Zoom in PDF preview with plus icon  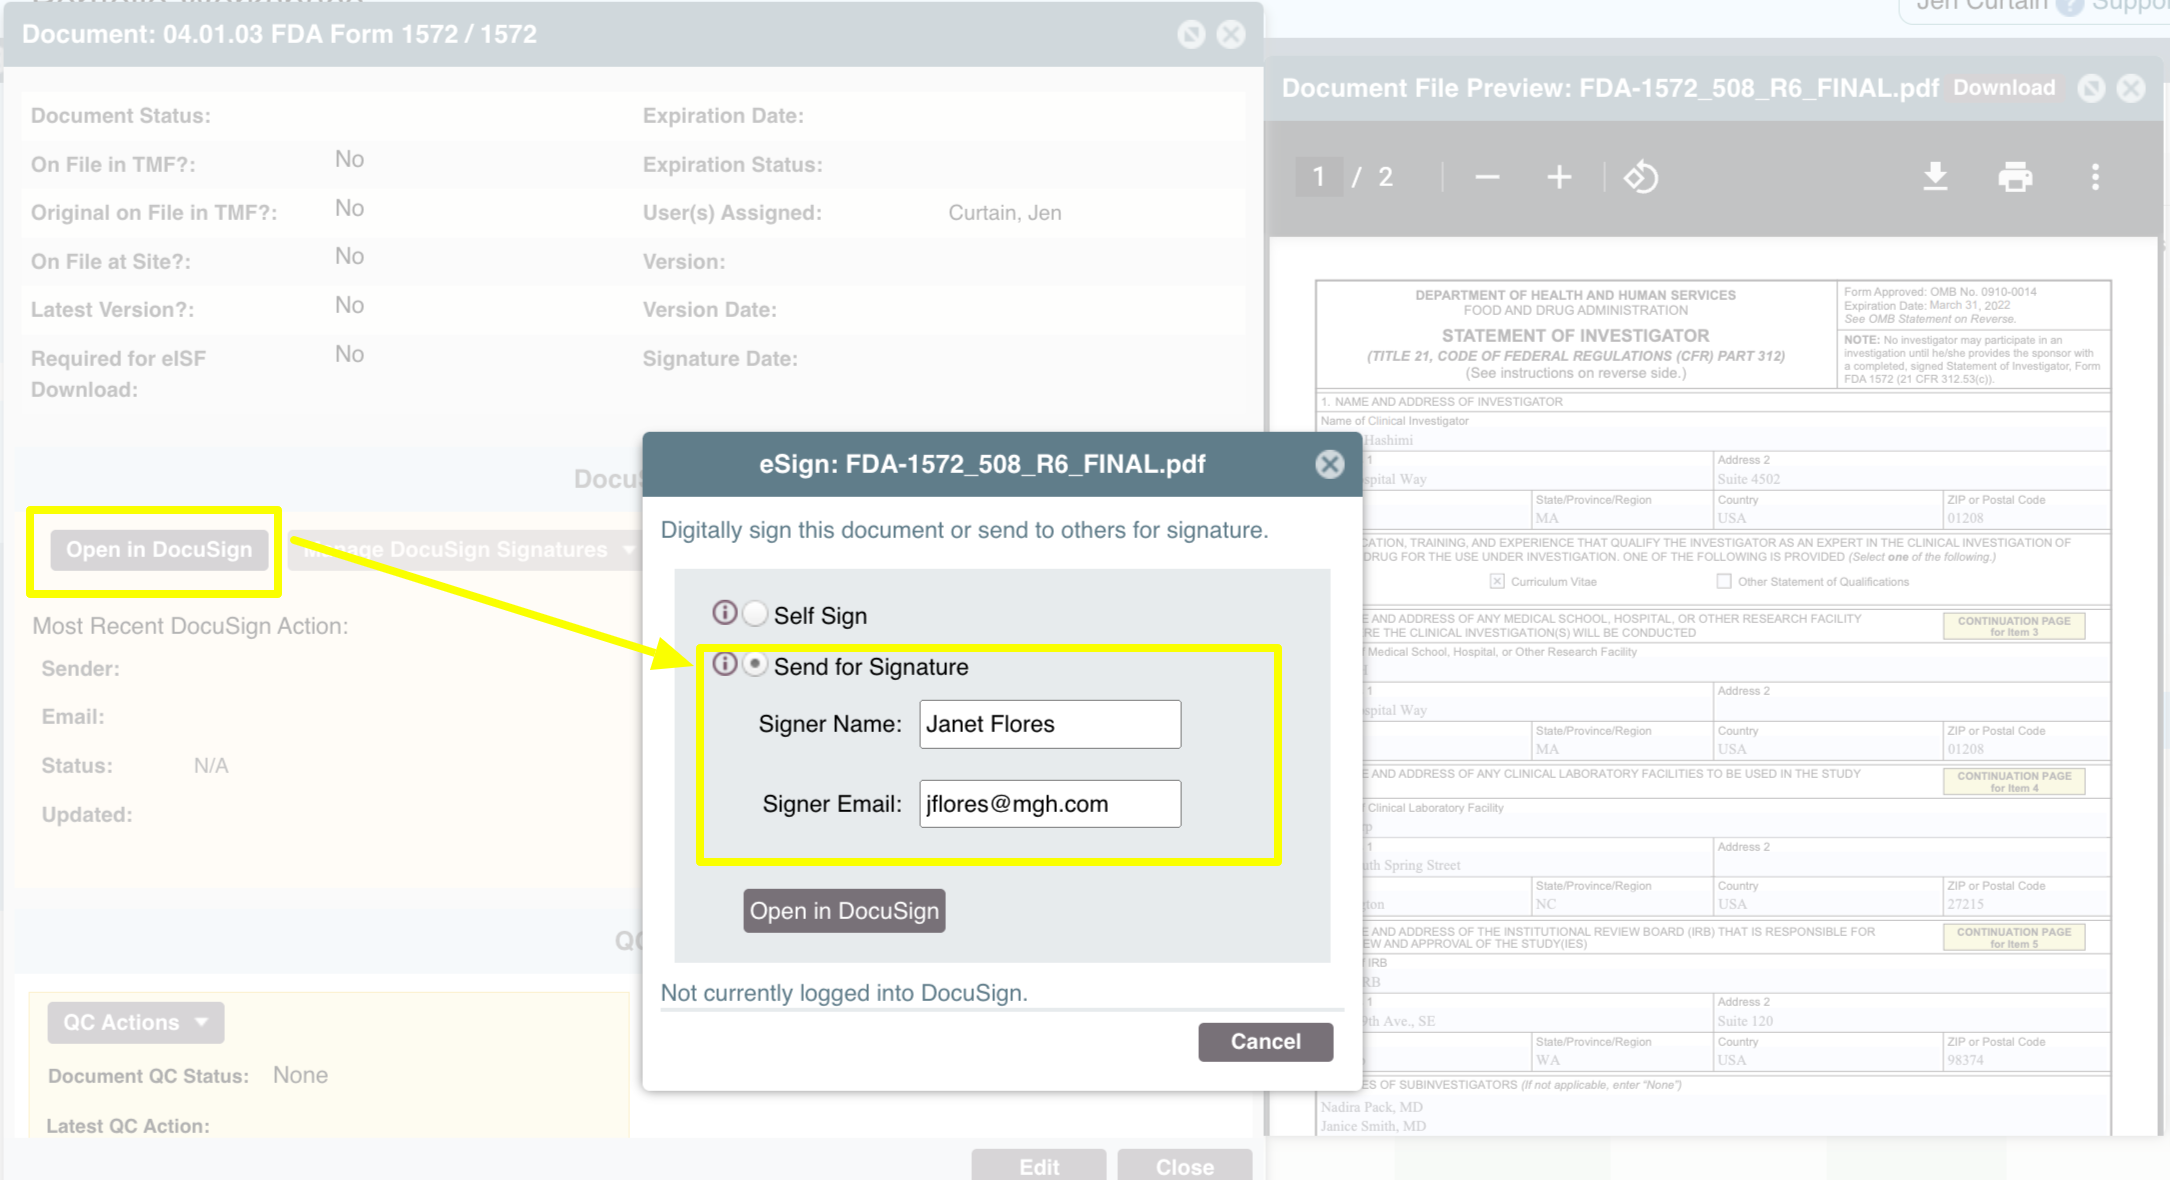1559,178
